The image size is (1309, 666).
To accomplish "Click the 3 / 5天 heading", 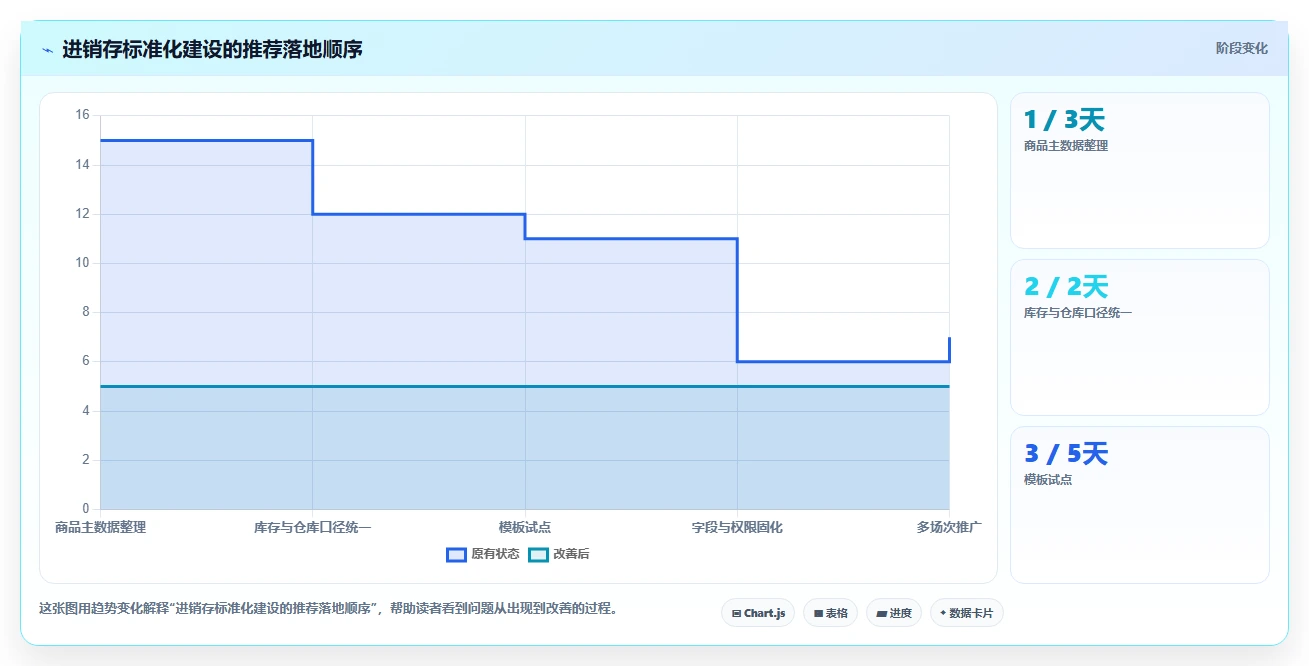I will click(1066, 454).
